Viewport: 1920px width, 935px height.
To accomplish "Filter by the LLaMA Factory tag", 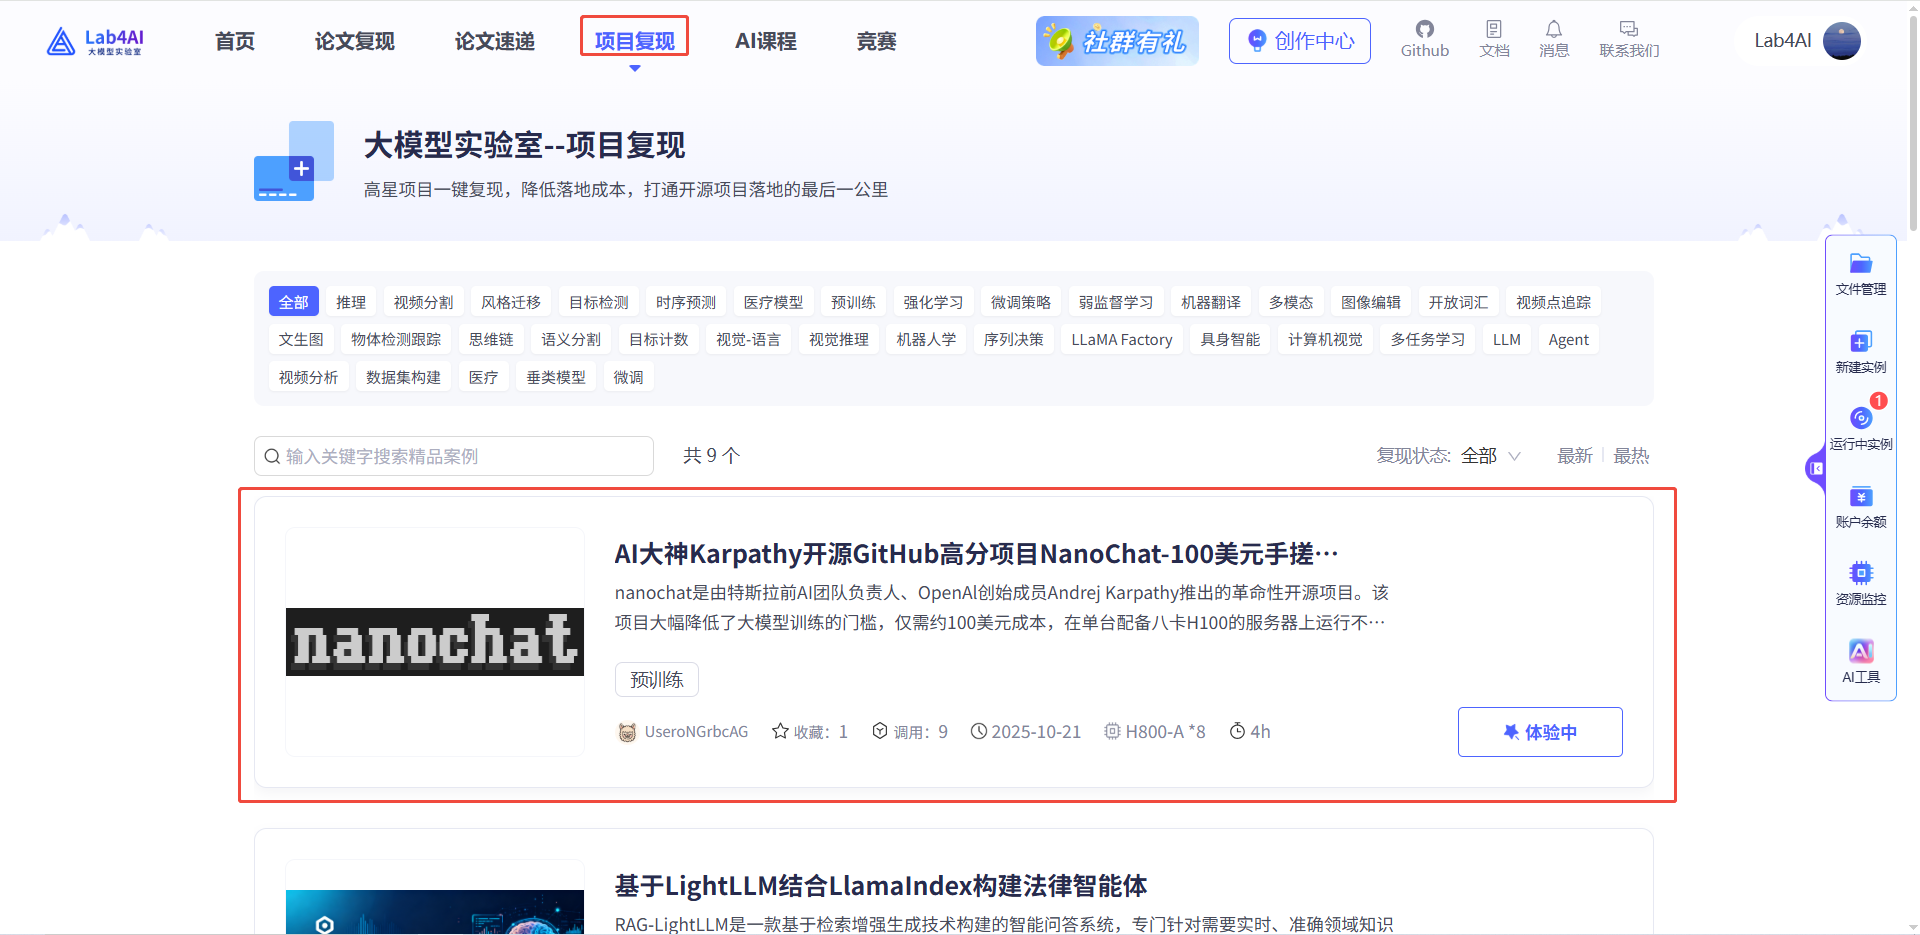I will [1122, 340].
